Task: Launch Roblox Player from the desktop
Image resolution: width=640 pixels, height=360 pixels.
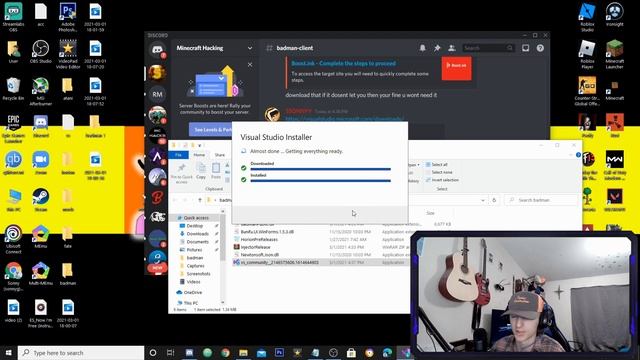Action: 587,53
